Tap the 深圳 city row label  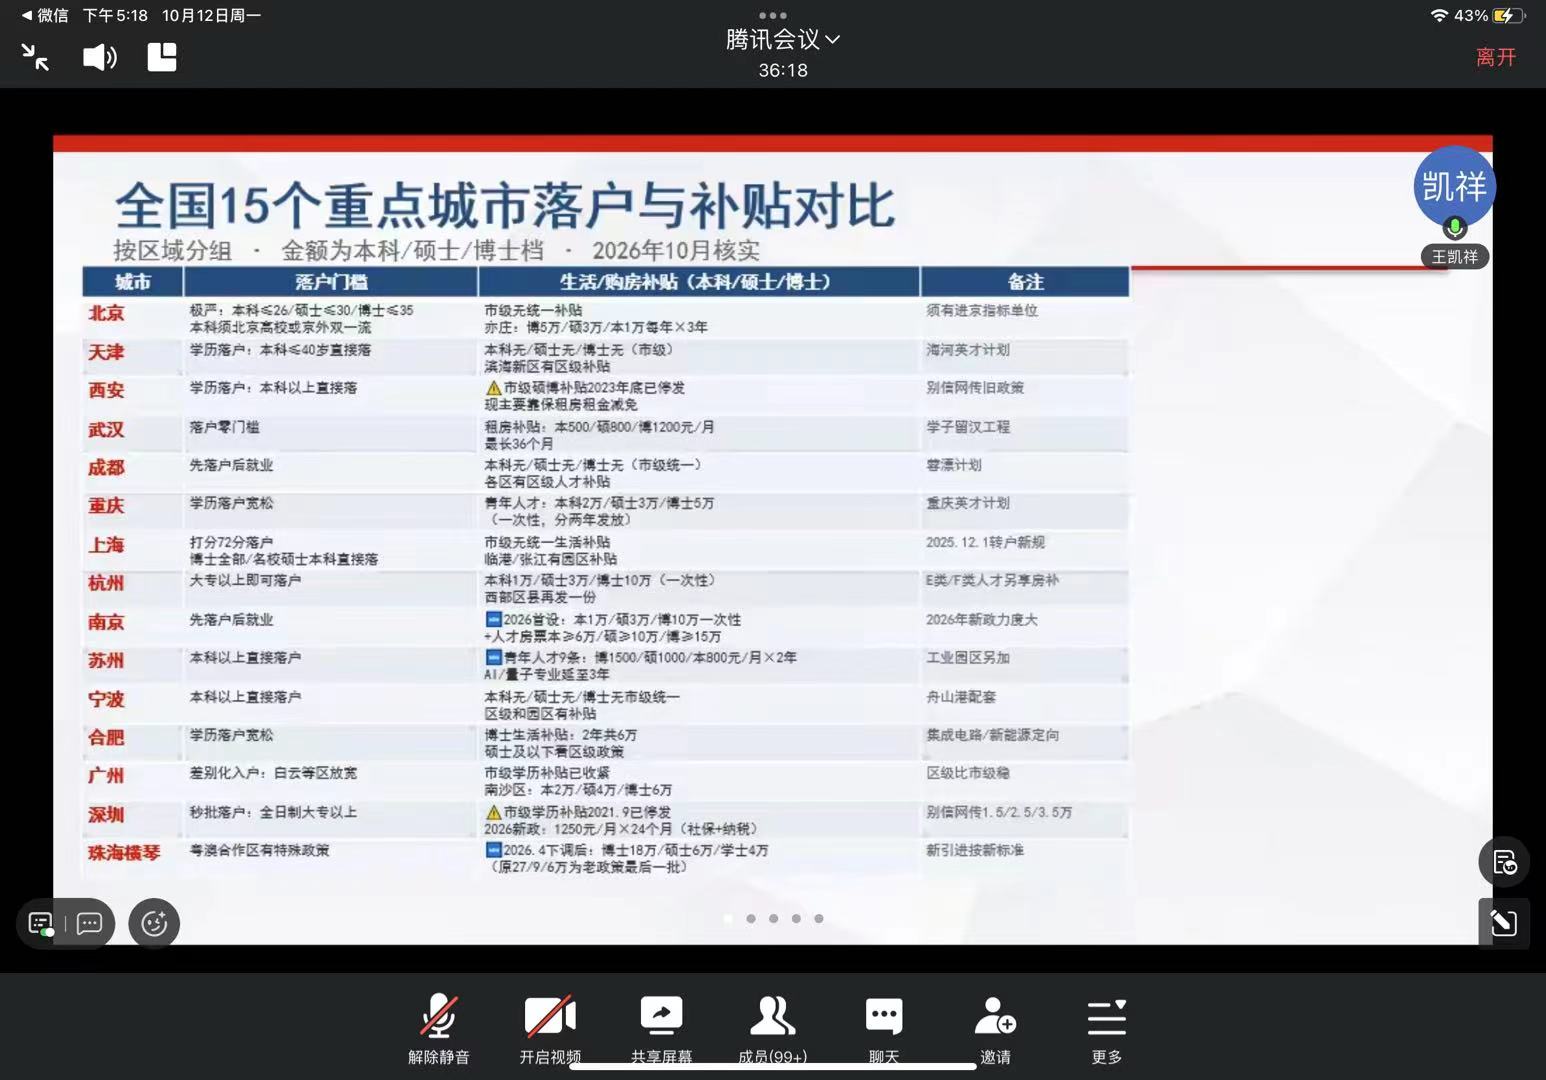(107, 814)
